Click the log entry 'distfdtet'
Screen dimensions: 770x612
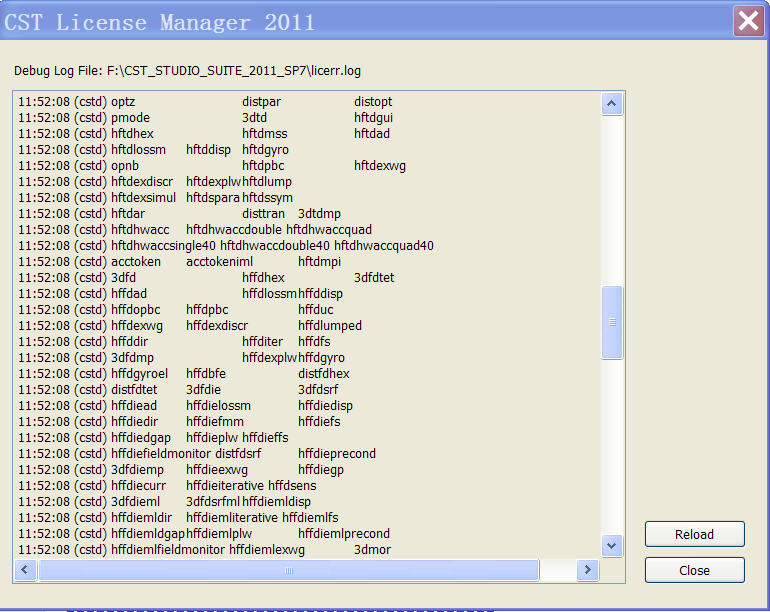(x=134, y=390)
